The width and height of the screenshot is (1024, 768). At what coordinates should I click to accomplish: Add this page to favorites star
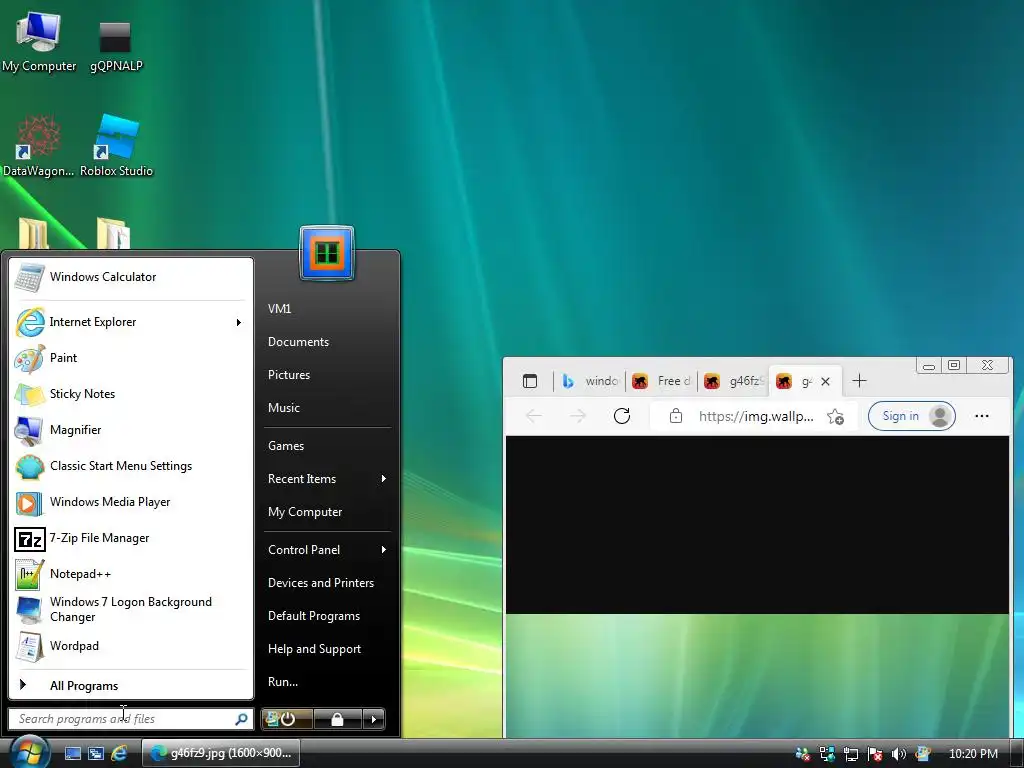coord(835,417)
